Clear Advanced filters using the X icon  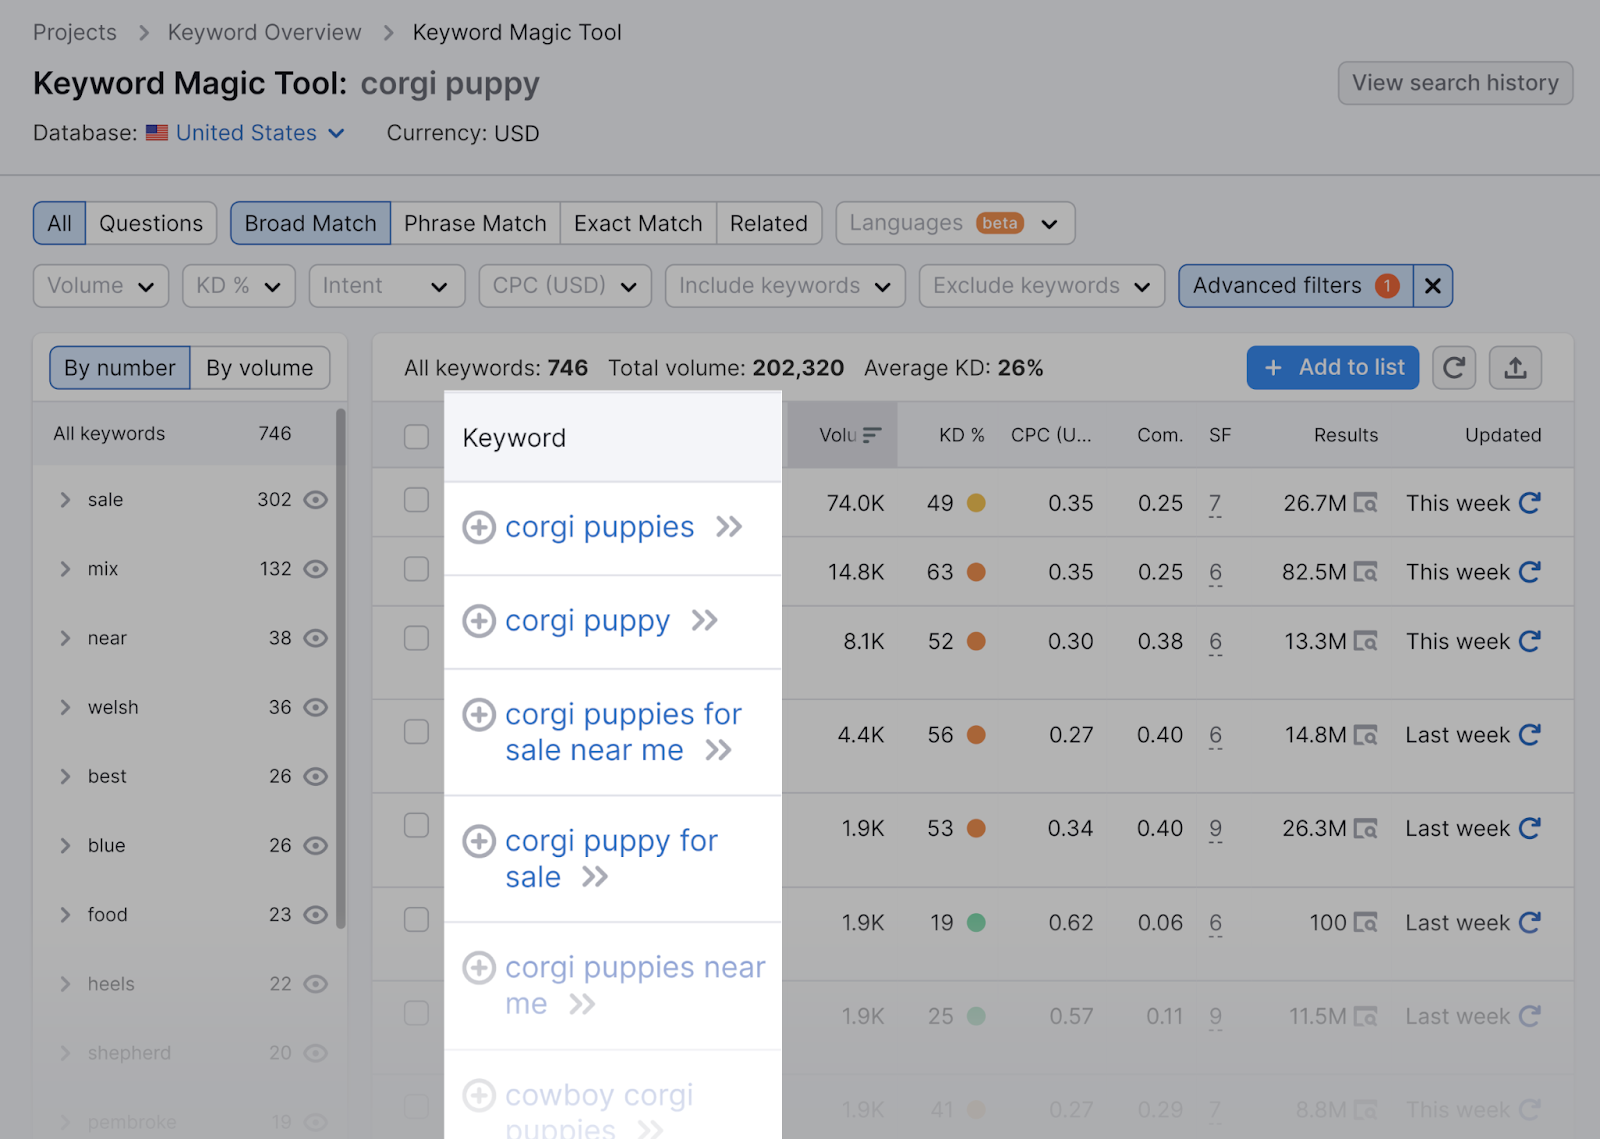(x=1433, y=286)
